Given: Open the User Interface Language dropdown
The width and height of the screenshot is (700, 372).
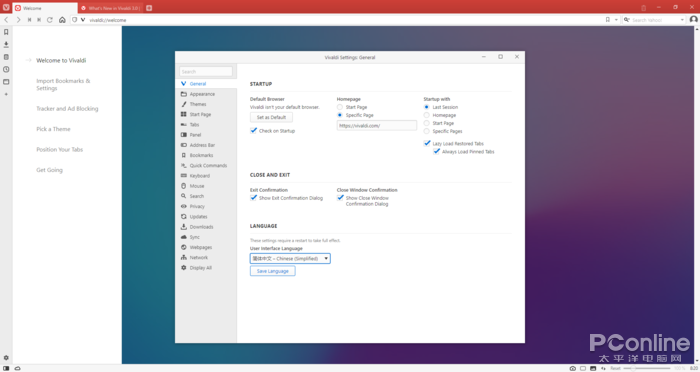Looking at the screenshot, I should coord(290,259).
